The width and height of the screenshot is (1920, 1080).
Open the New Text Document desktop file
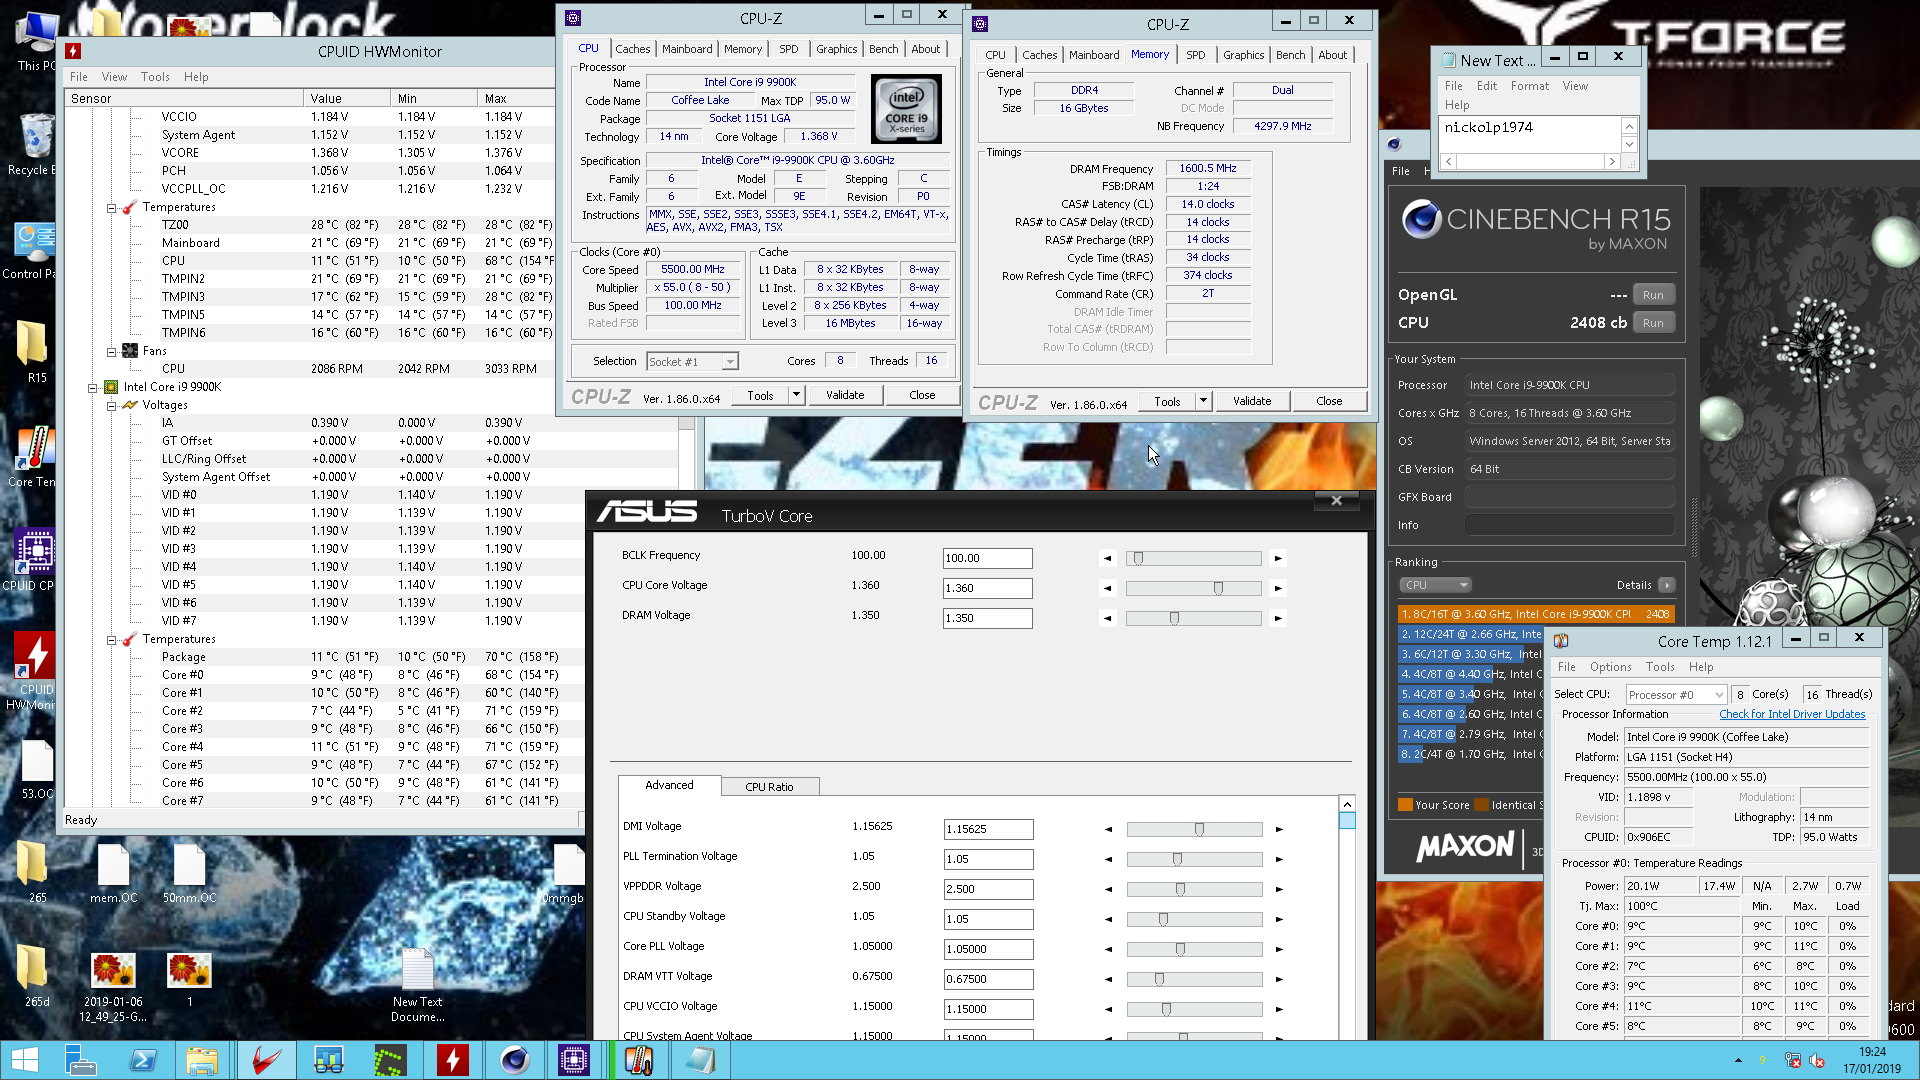417,985
